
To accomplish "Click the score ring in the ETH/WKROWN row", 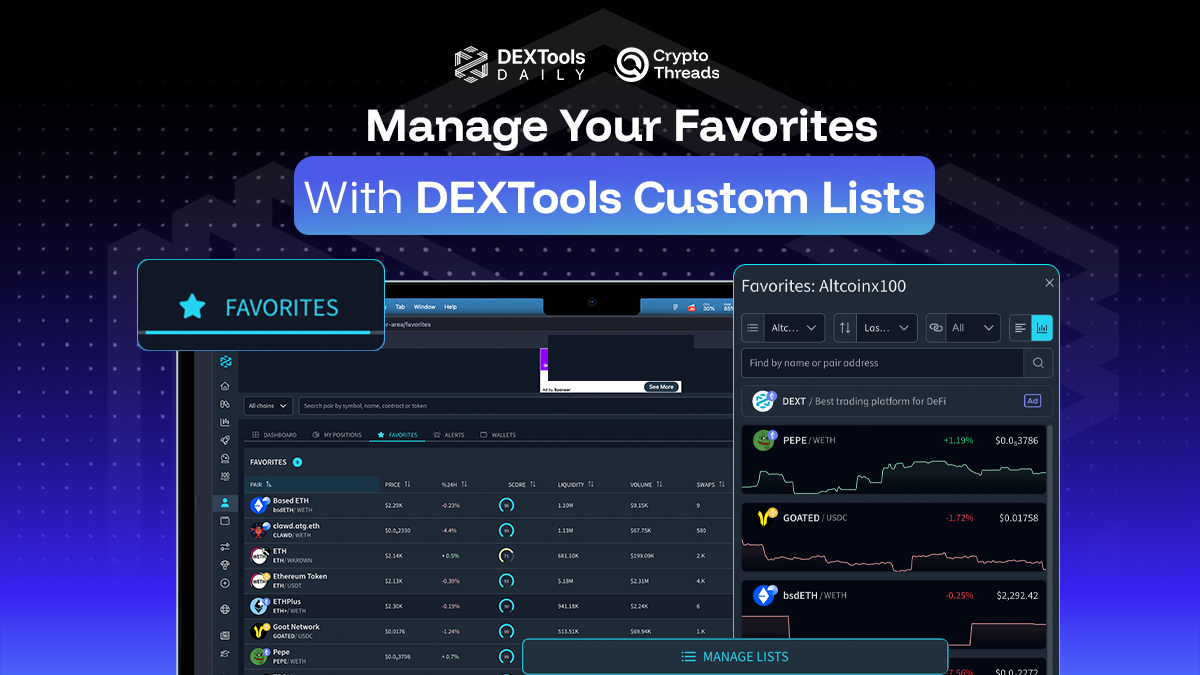I will [x=506, y=555].
